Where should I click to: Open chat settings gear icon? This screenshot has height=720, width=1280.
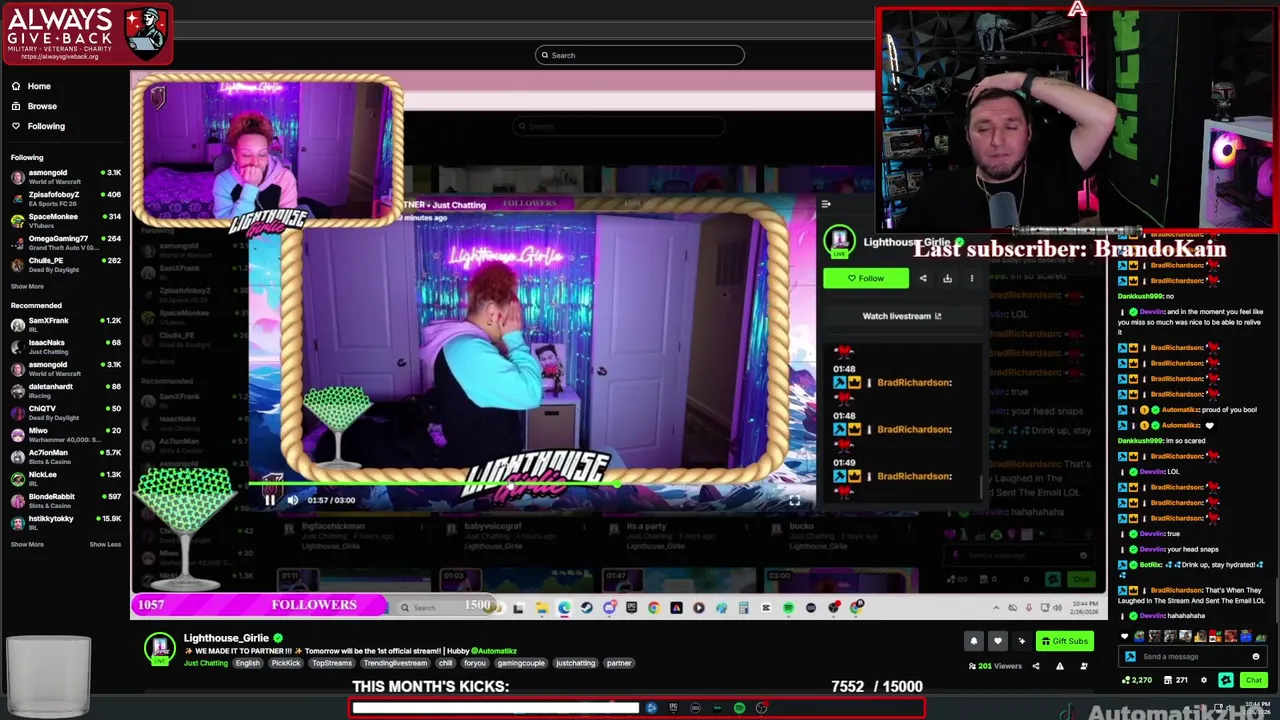1204,680
